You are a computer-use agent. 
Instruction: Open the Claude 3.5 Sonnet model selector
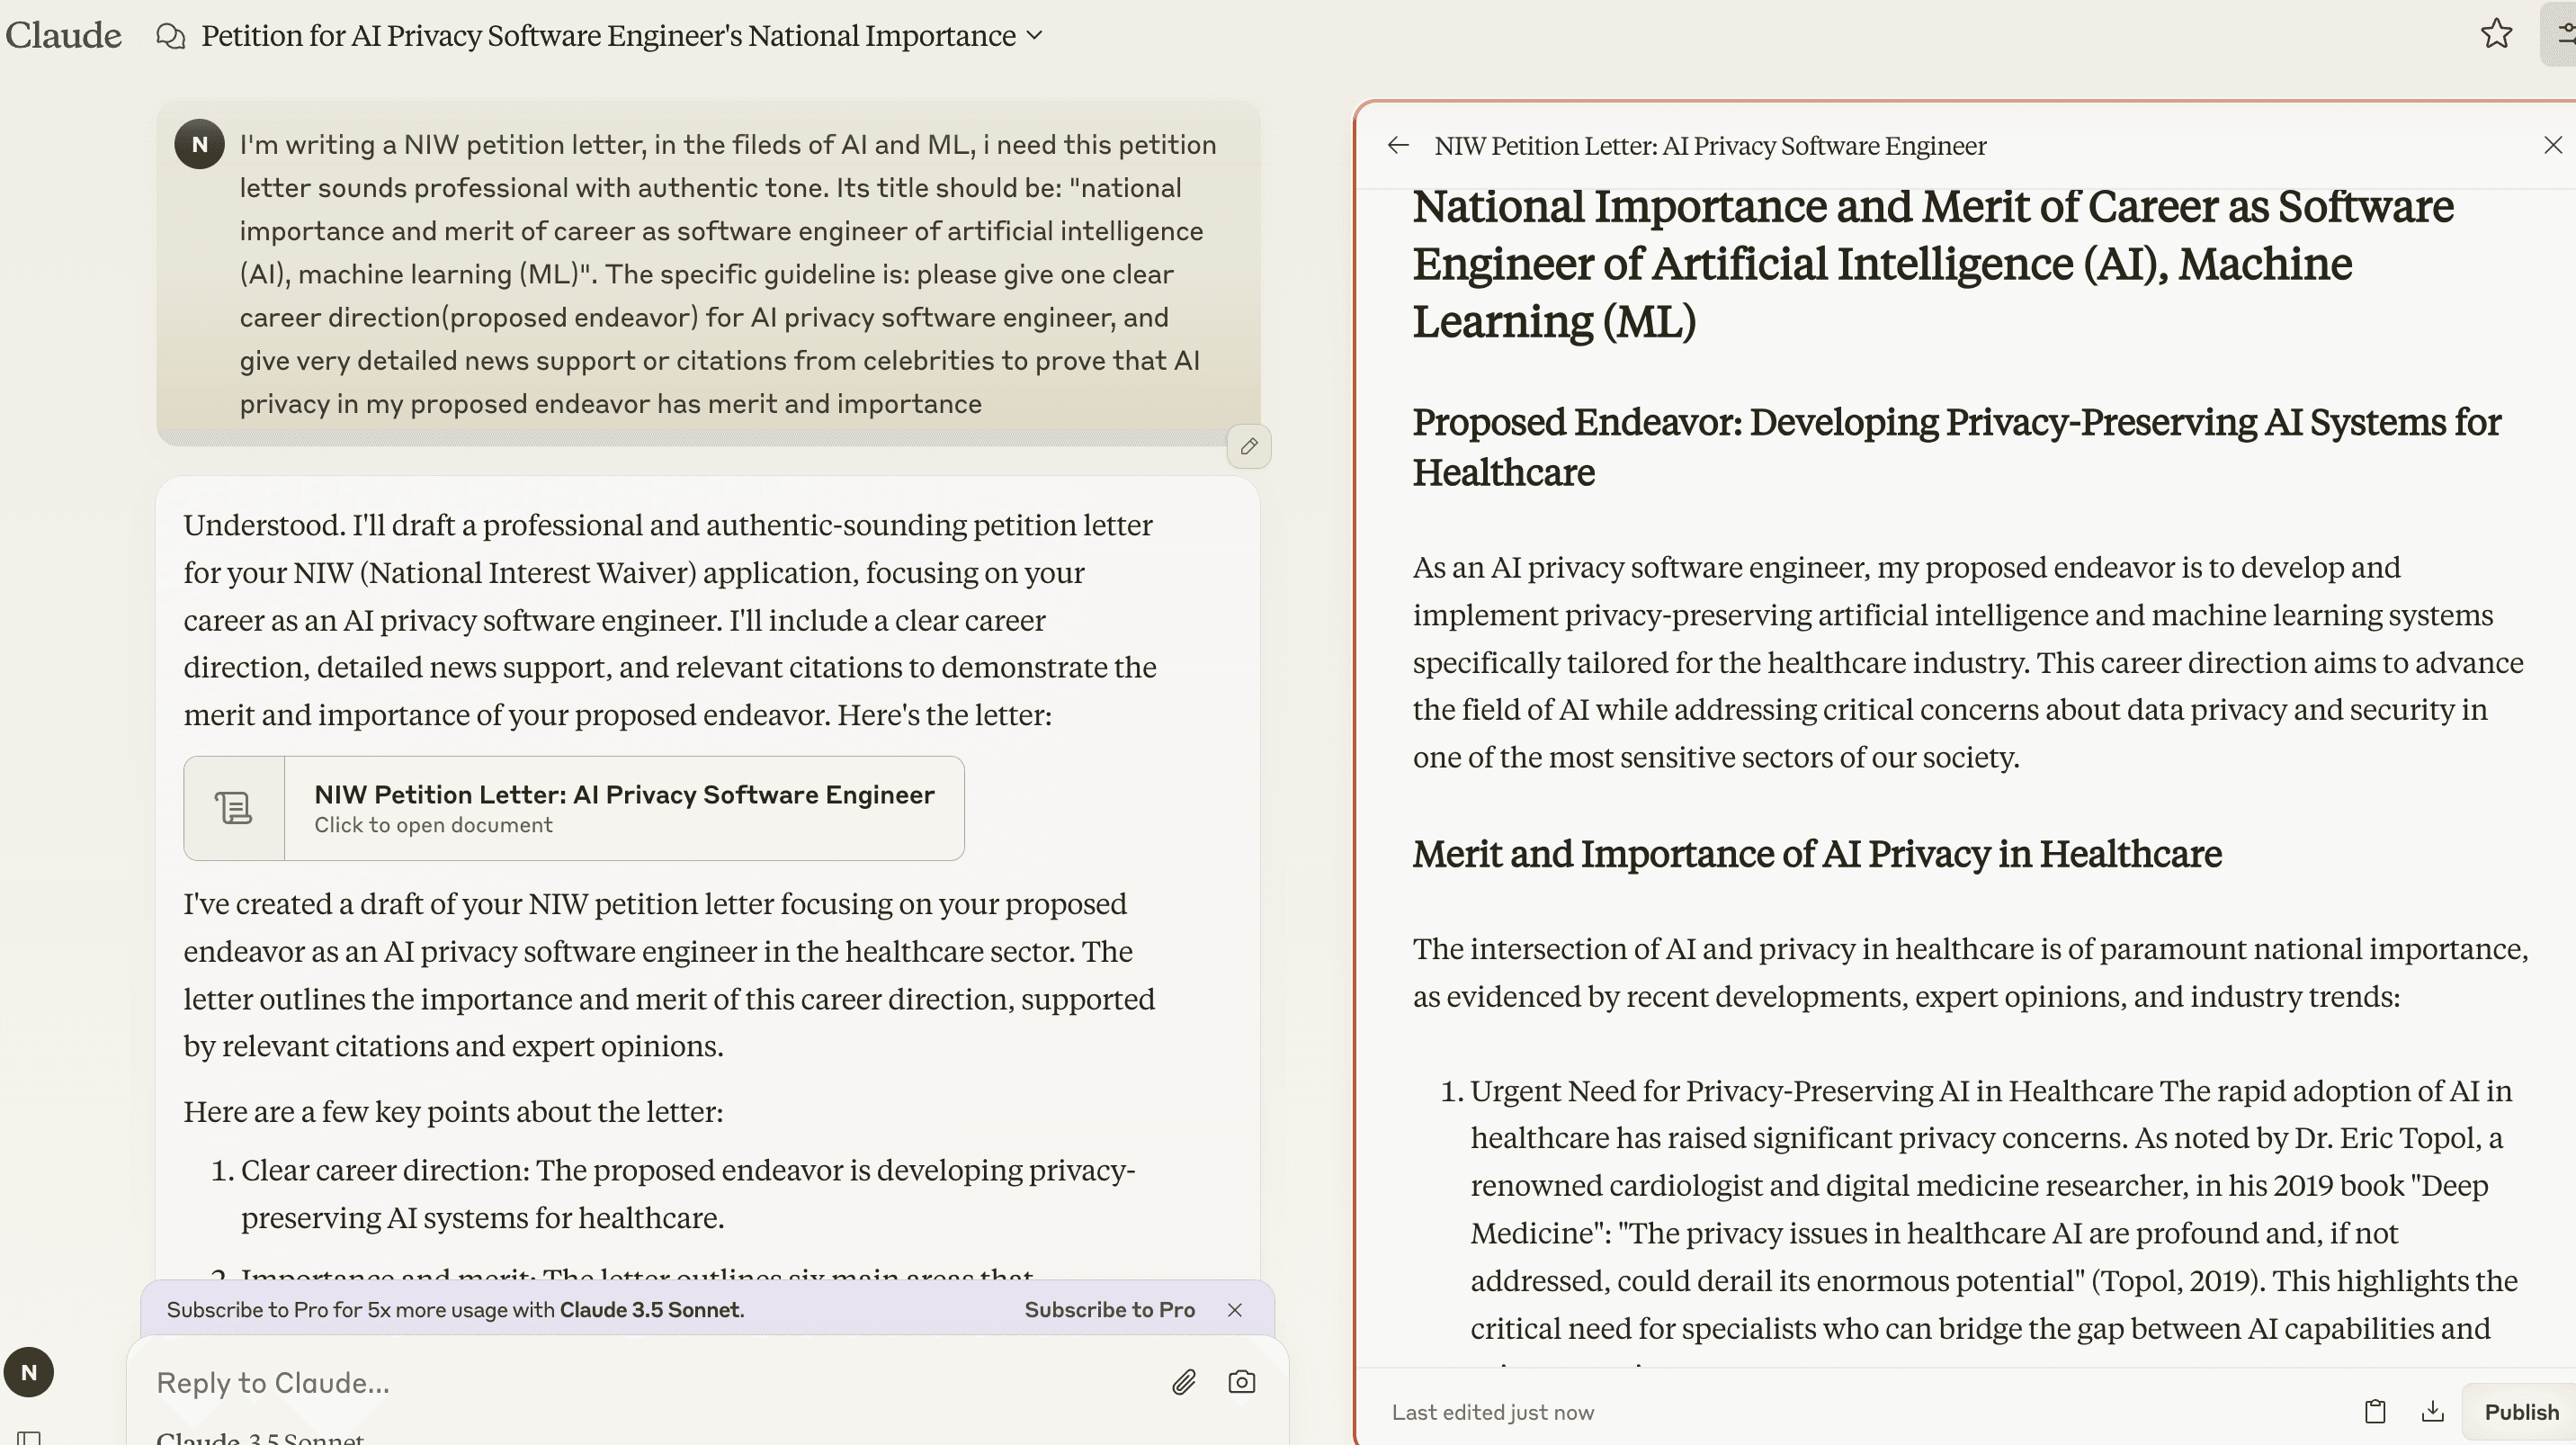(x=260, y=1438)
